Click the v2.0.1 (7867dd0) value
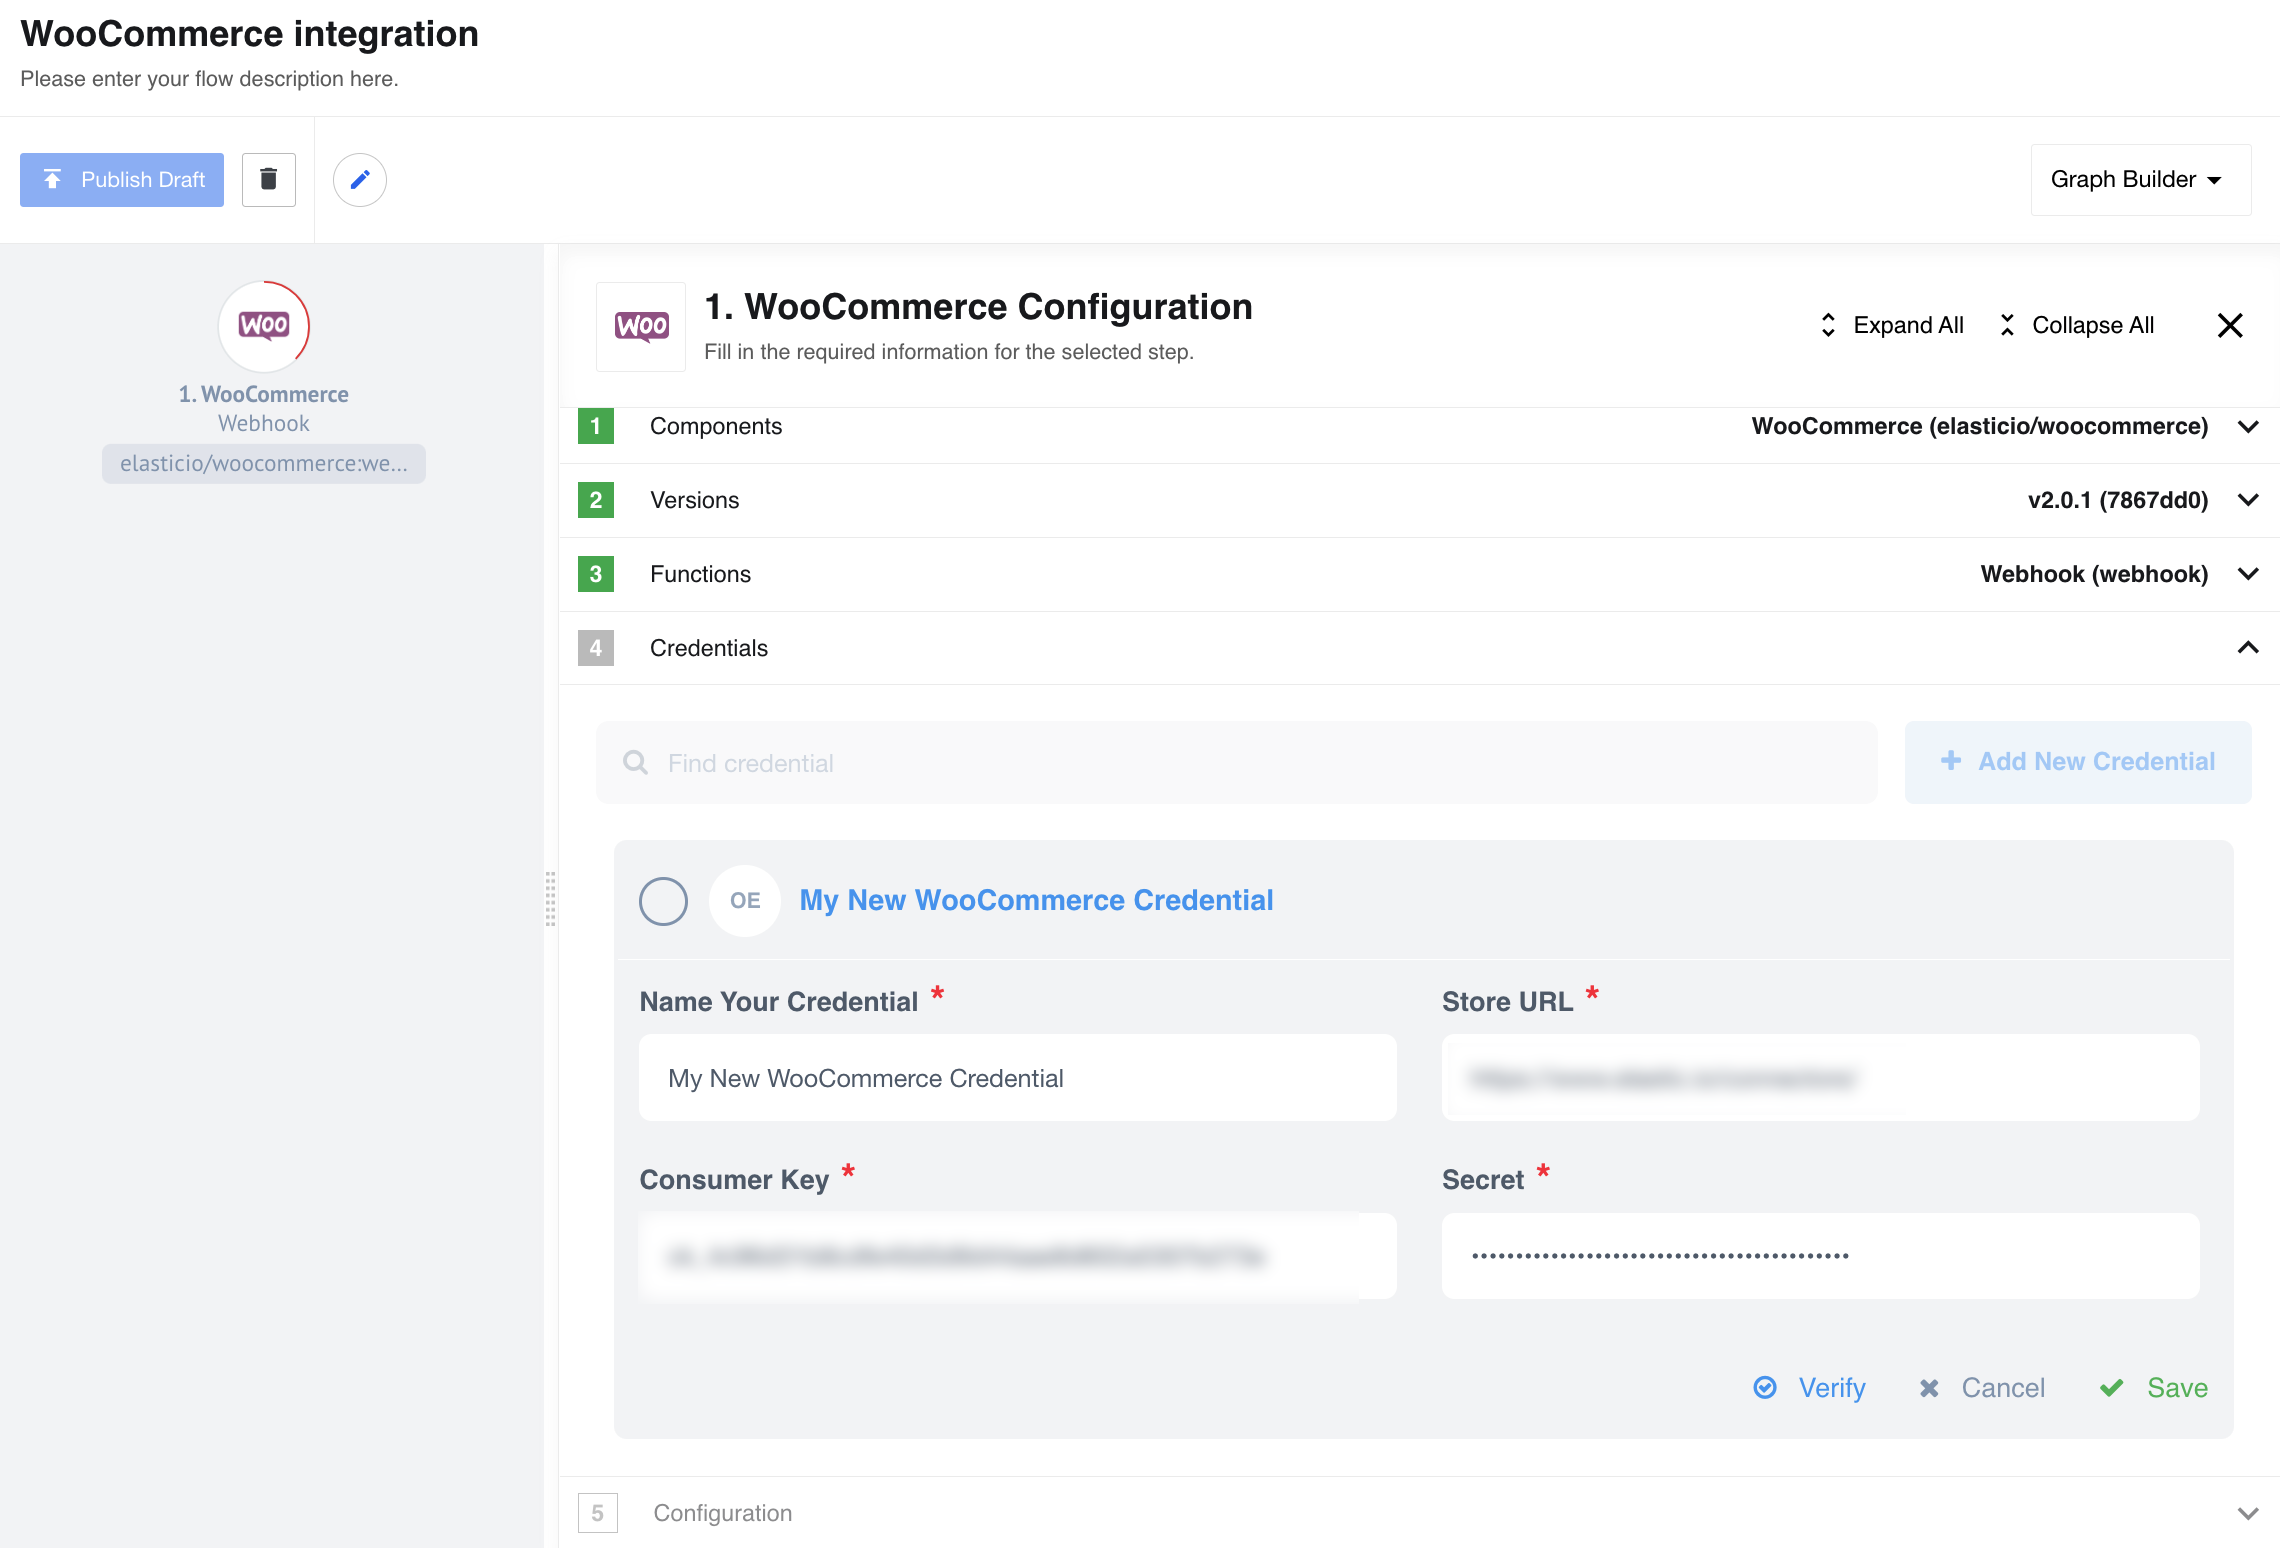 [2118, 500]
